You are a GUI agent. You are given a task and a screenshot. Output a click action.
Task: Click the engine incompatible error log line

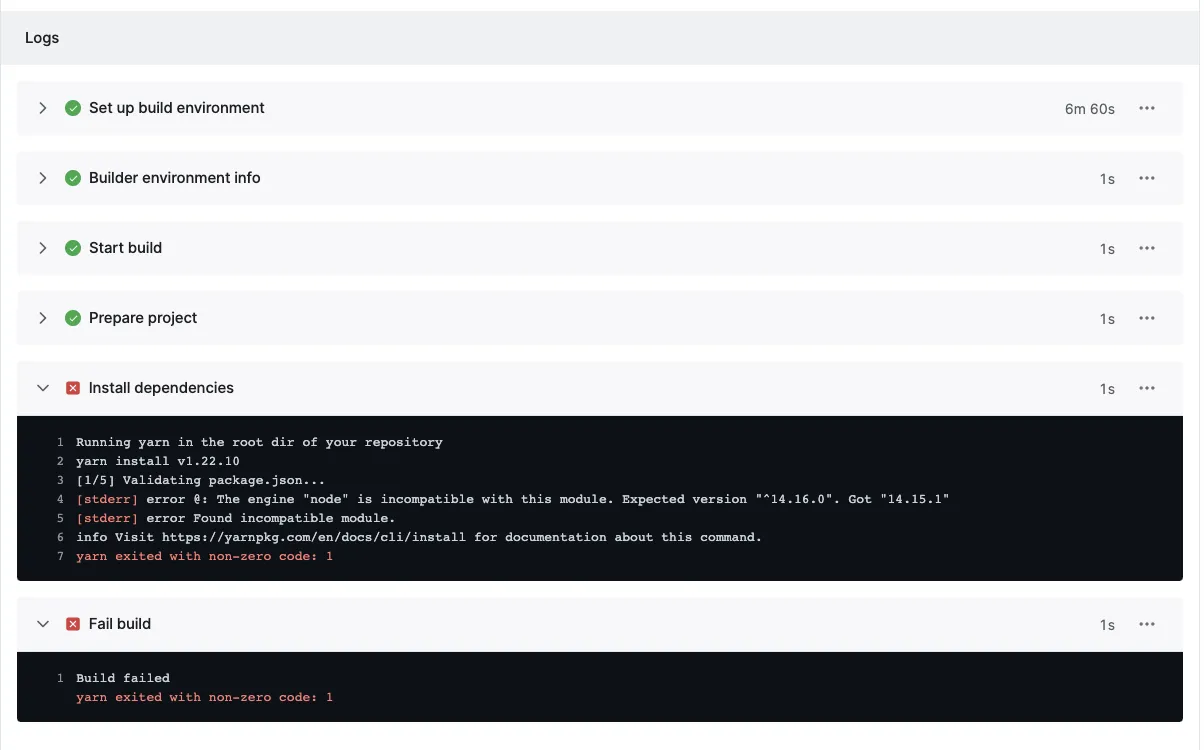coord(512,499)
